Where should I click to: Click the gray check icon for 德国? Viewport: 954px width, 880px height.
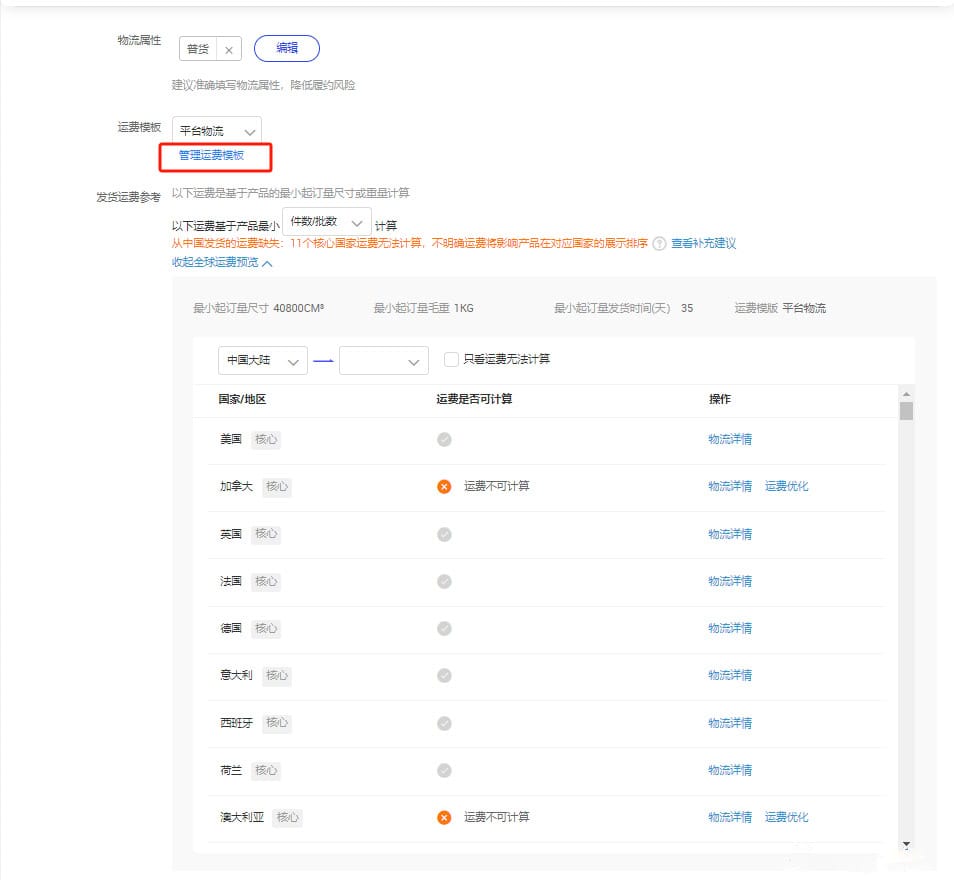444,629
